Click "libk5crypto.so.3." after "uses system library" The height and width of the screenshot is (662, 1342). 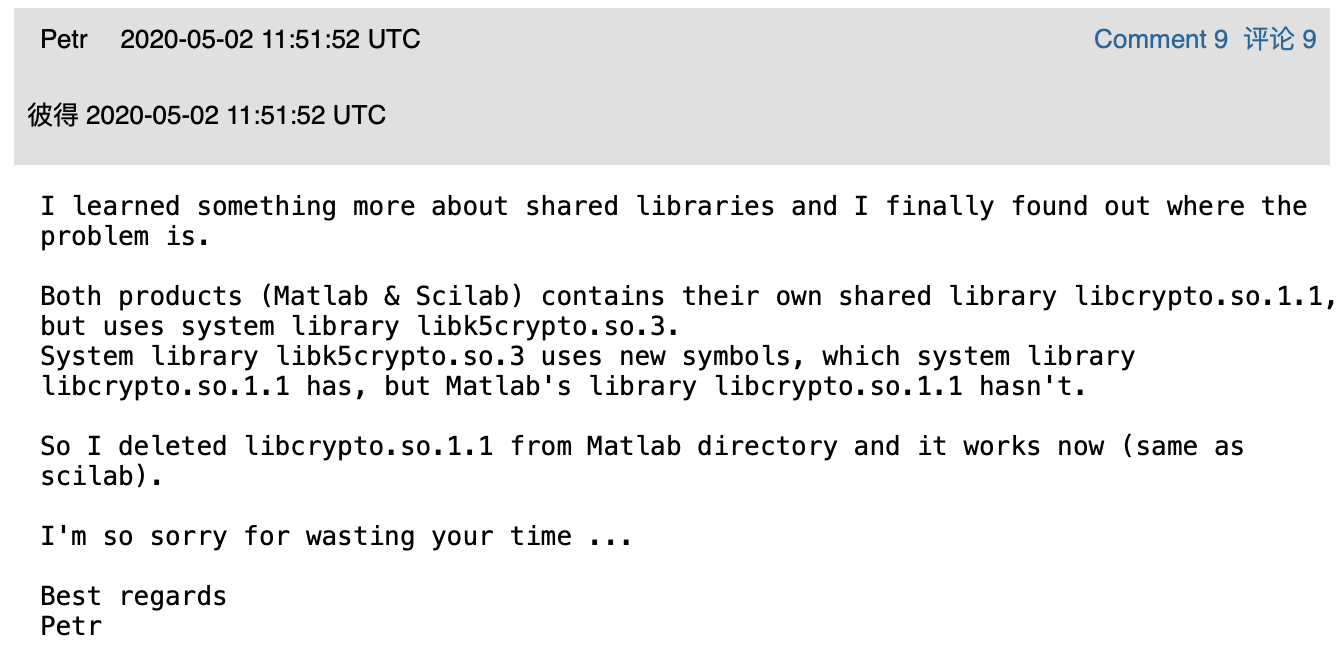tap(495, 327)
